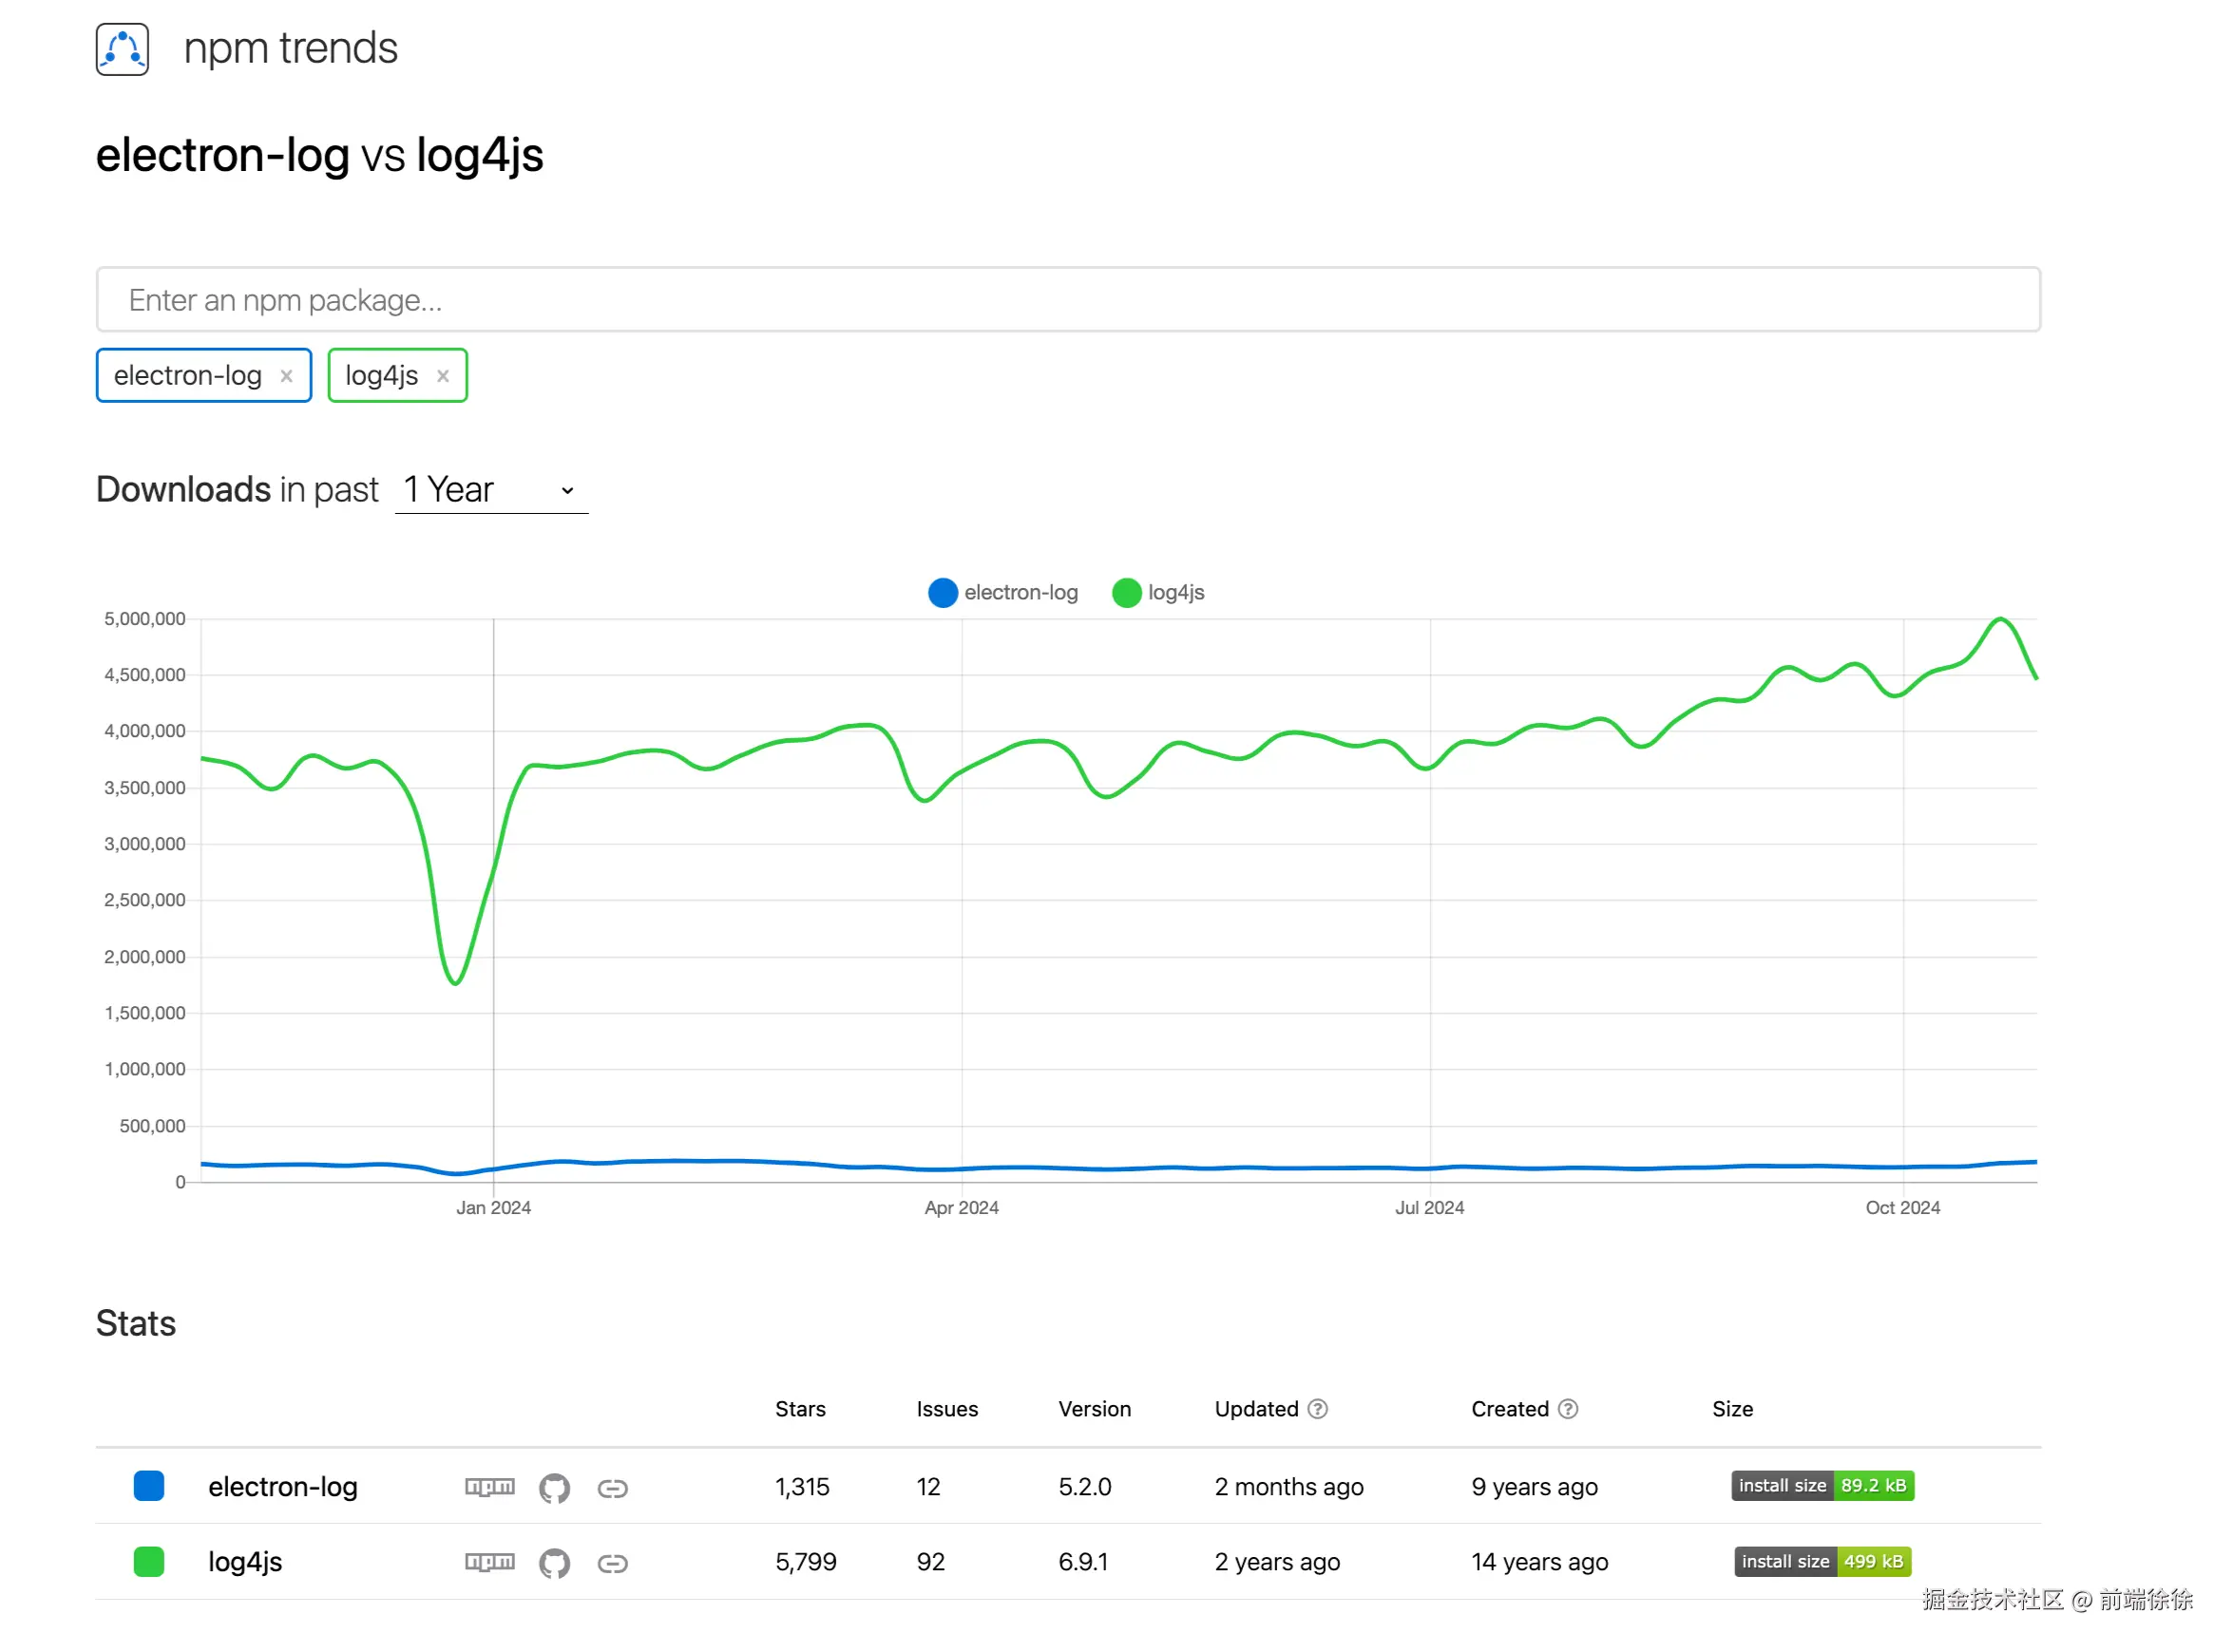Open electron-log GitHub repository icon
This screenshot has width=2233, height=1652.
tap(554, 1488)
